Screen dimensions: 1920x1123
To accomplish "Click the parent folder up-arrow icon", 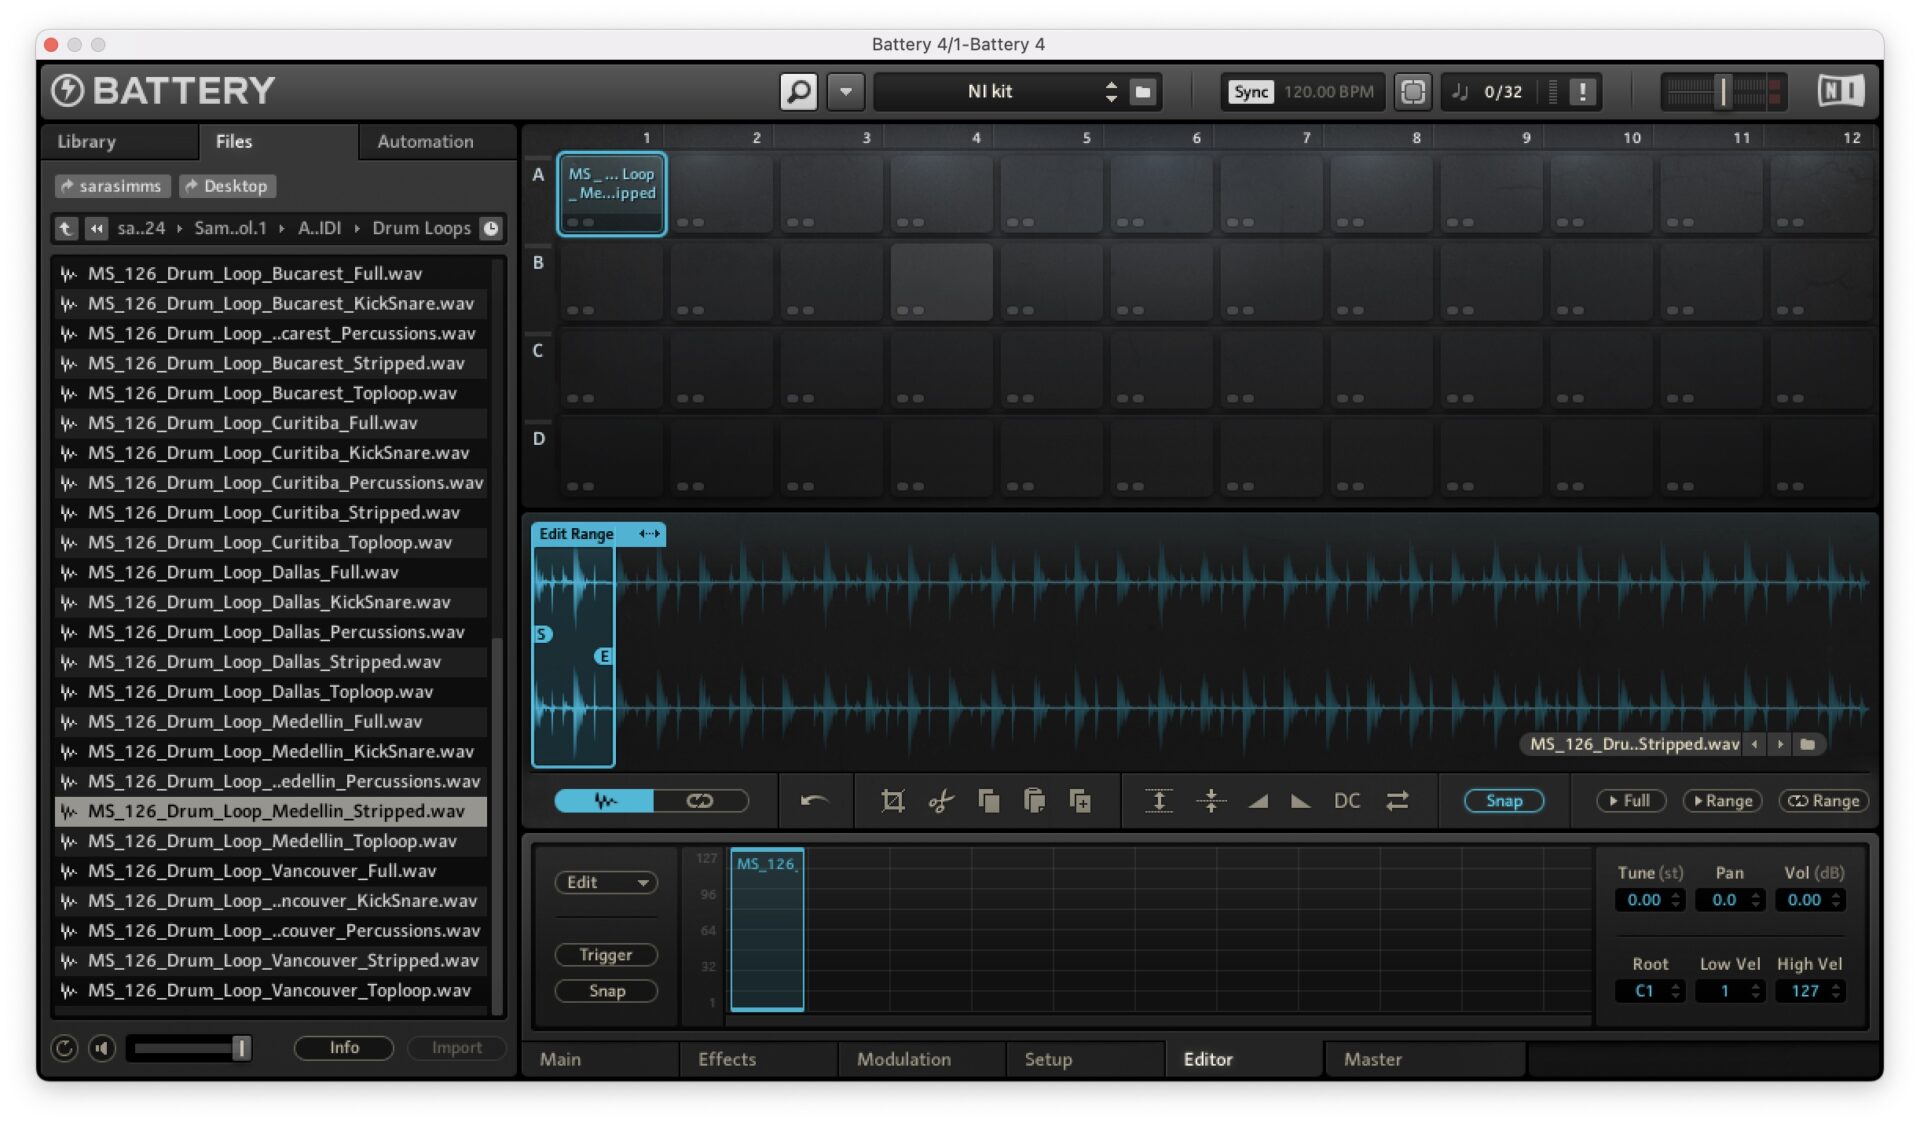I will click(x=66, y=229).
